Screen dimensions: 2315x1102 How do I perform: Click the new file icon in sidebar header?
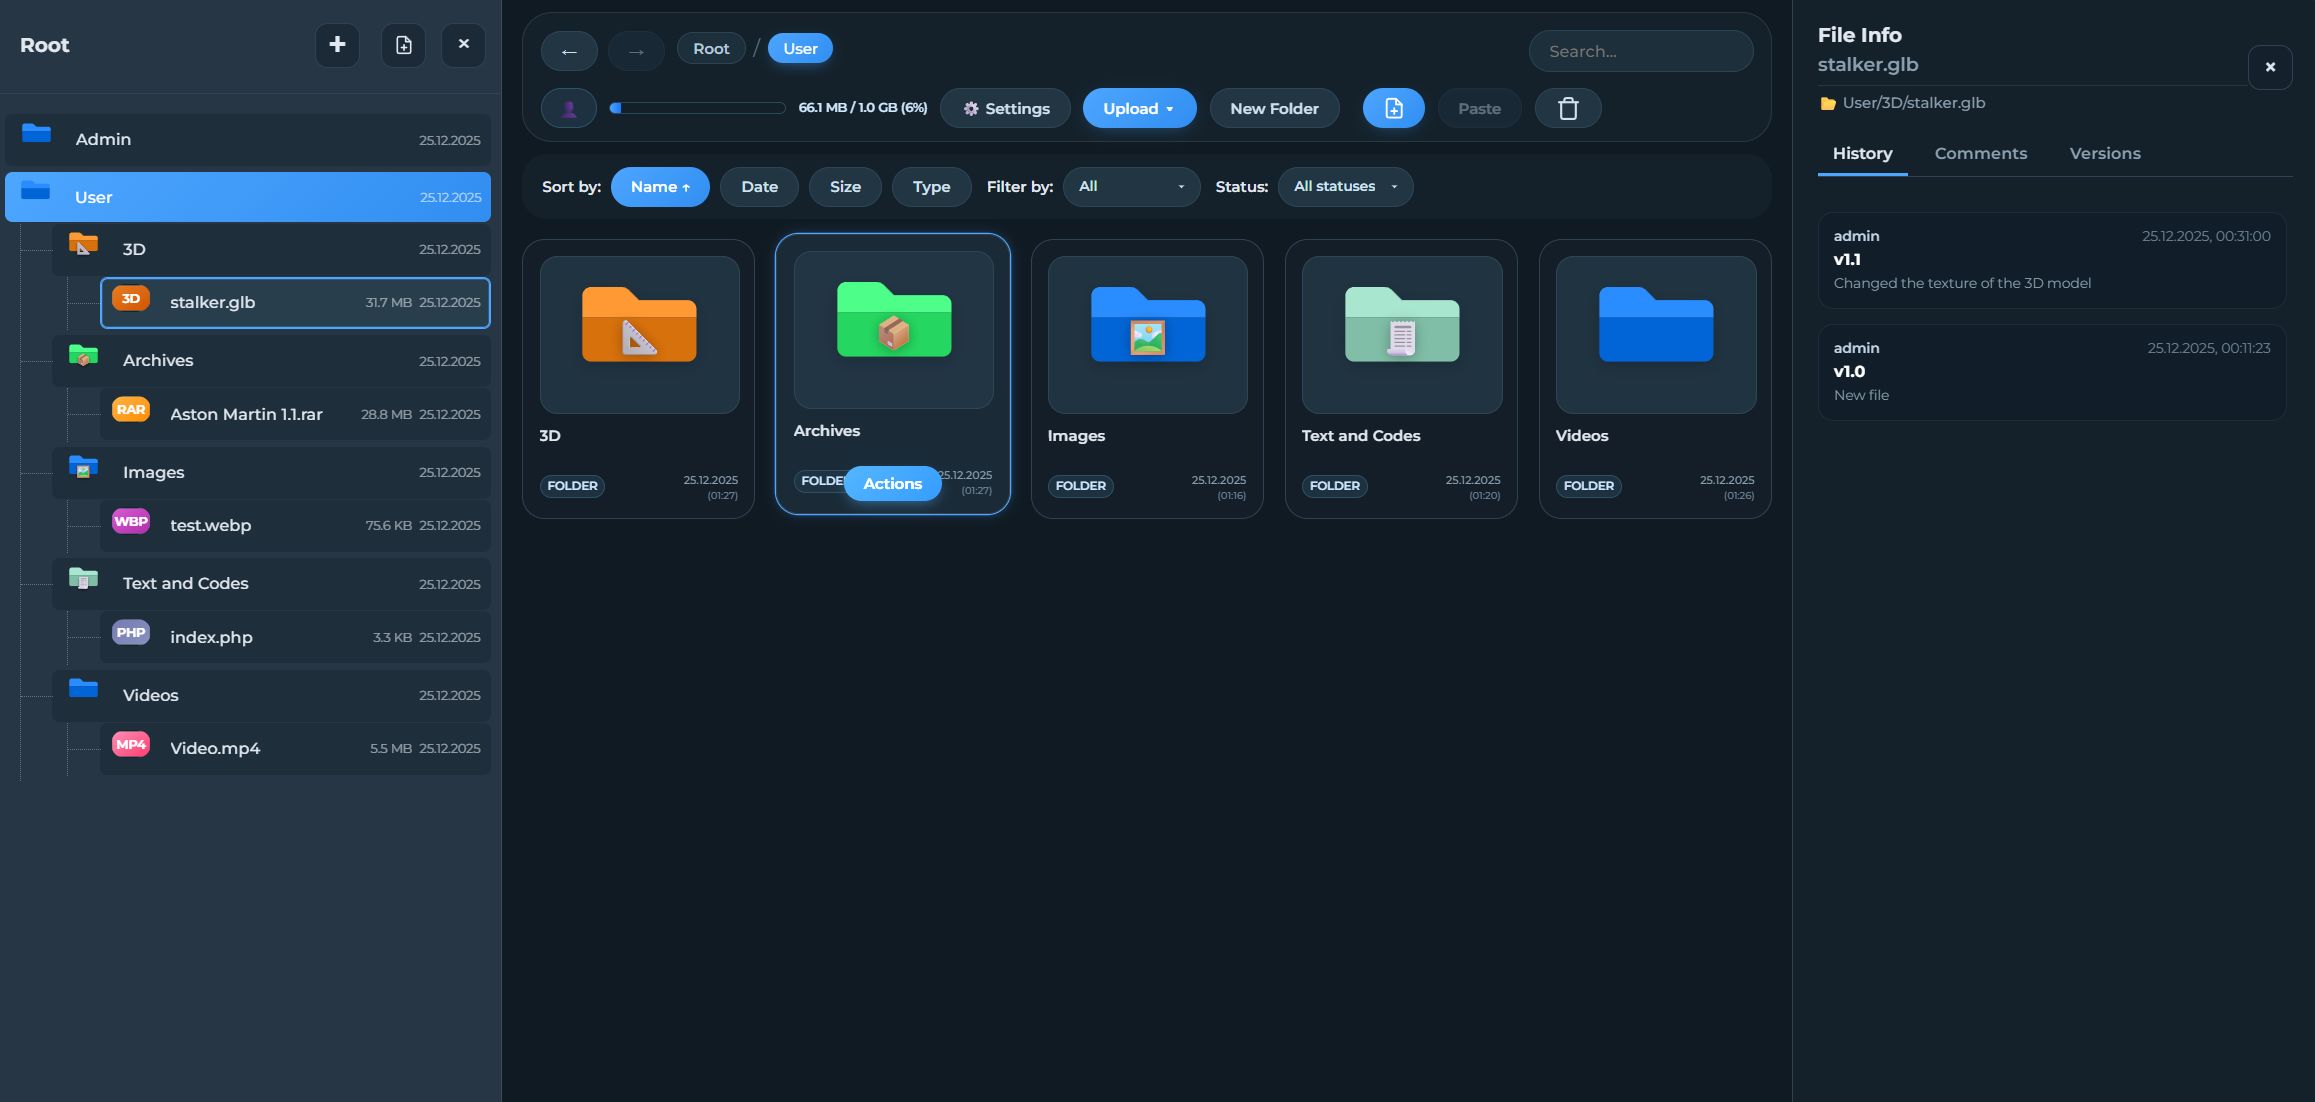403,45
